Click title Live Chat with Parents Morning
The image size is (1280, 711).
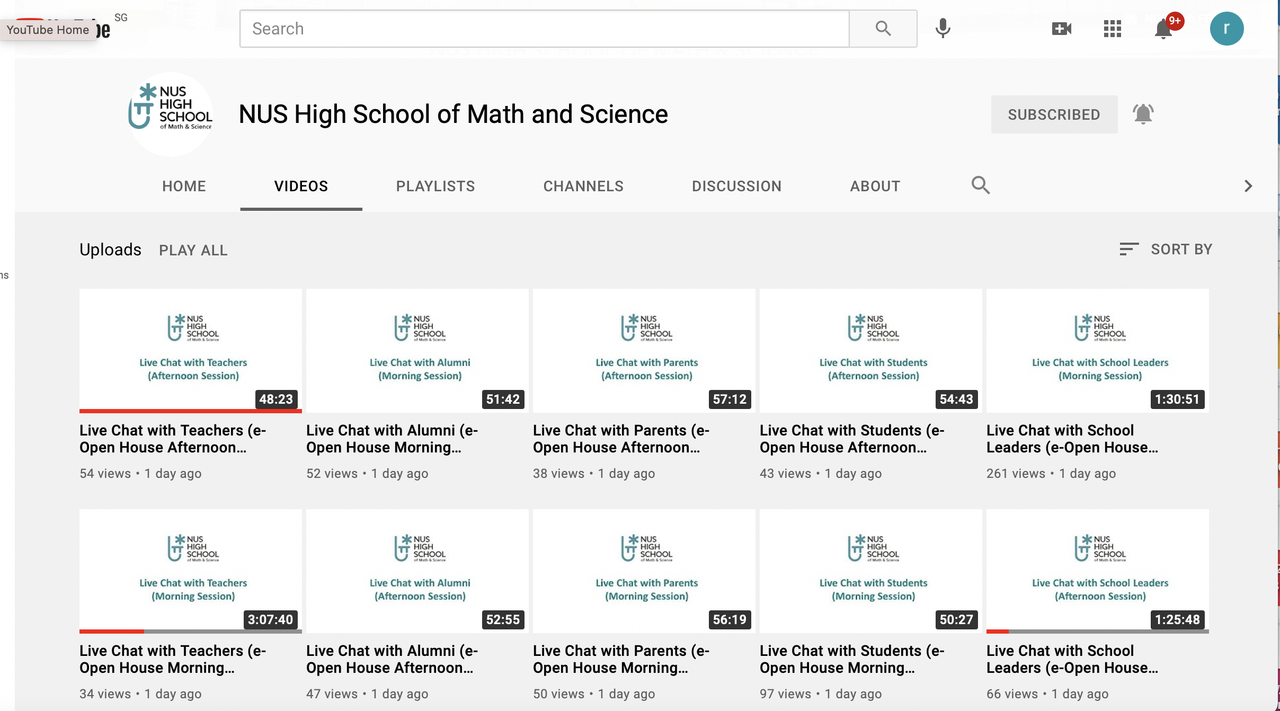tap(621, 659)
